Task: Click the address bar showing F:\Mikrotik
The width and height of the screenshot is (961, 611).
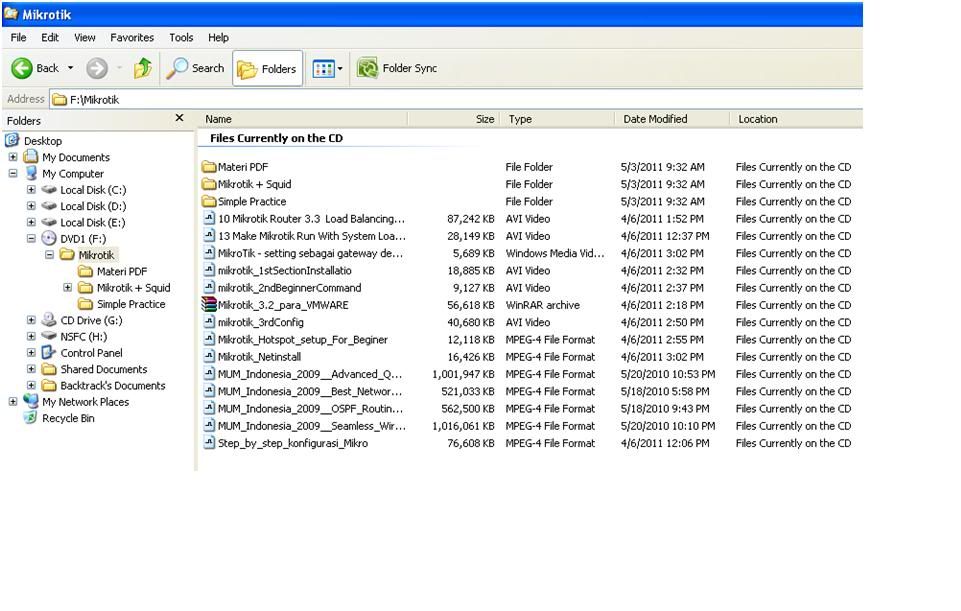Action: [456, 99]
